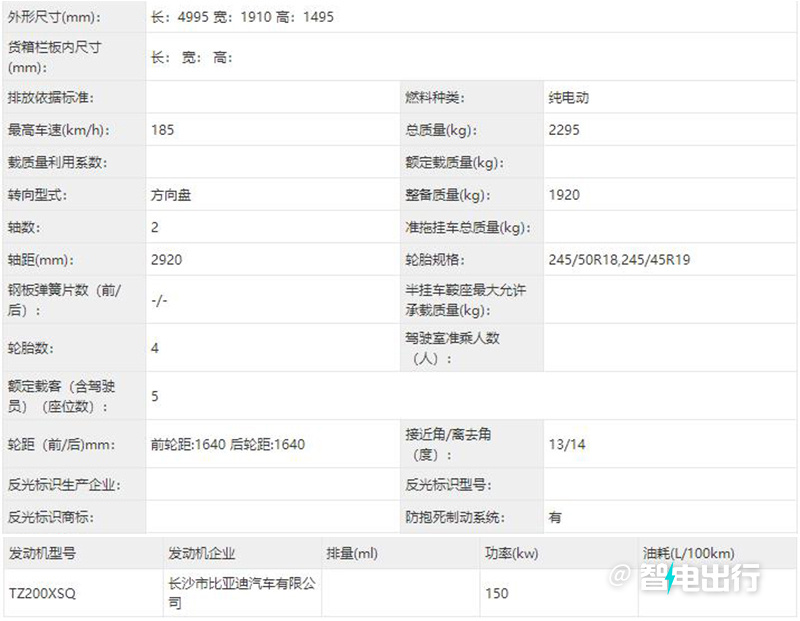Click the 额定载质量(kg) label
Image resolution: width=800 pixels, height=621 pixels.
pos(454,162)
